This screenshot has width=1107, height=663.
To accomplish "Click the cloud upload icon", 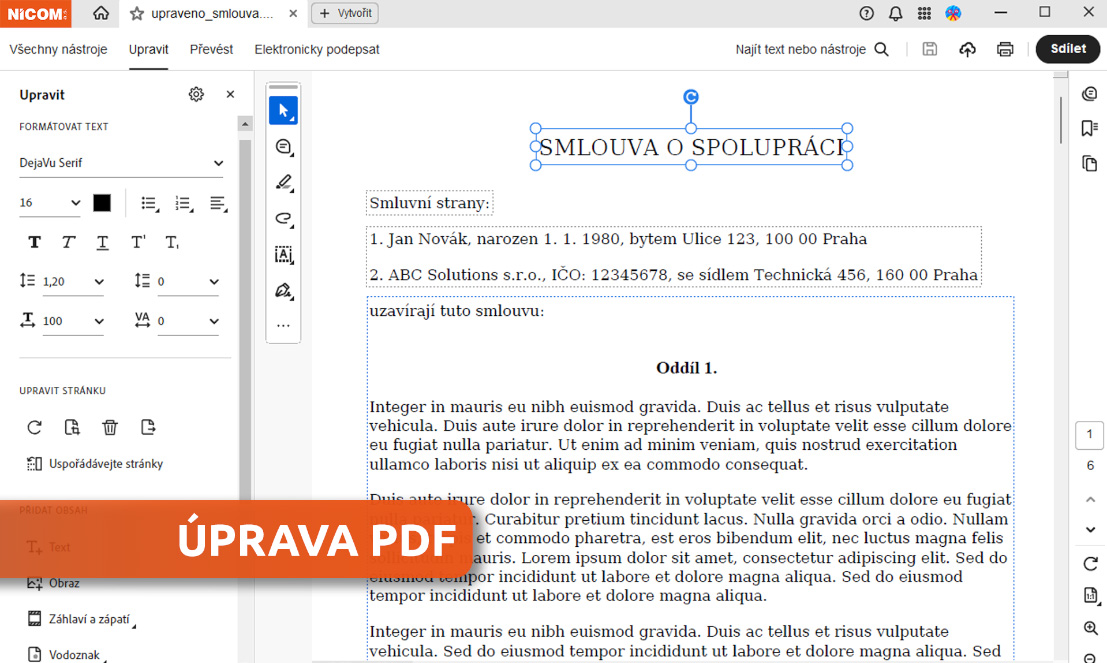I will [967, 49].
